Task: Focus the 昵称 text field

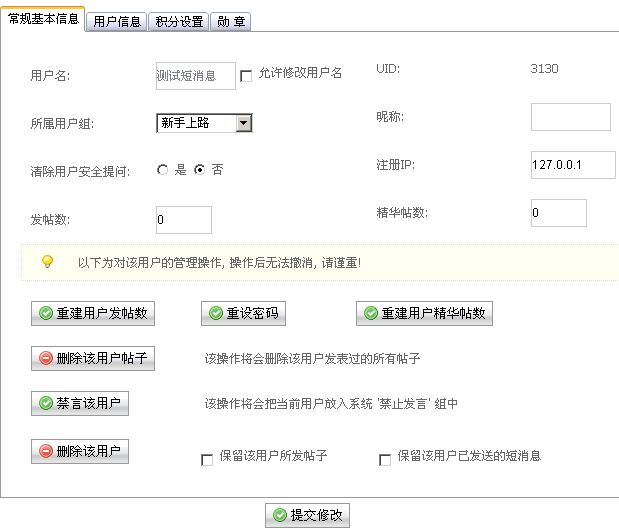Action: pos(570,117)
